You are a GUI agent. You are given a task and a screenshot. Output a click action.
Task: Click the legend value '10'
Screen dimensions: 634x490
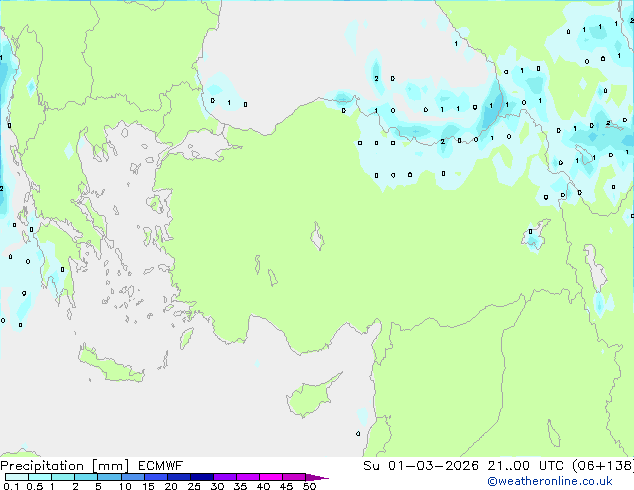click(125, 486)
